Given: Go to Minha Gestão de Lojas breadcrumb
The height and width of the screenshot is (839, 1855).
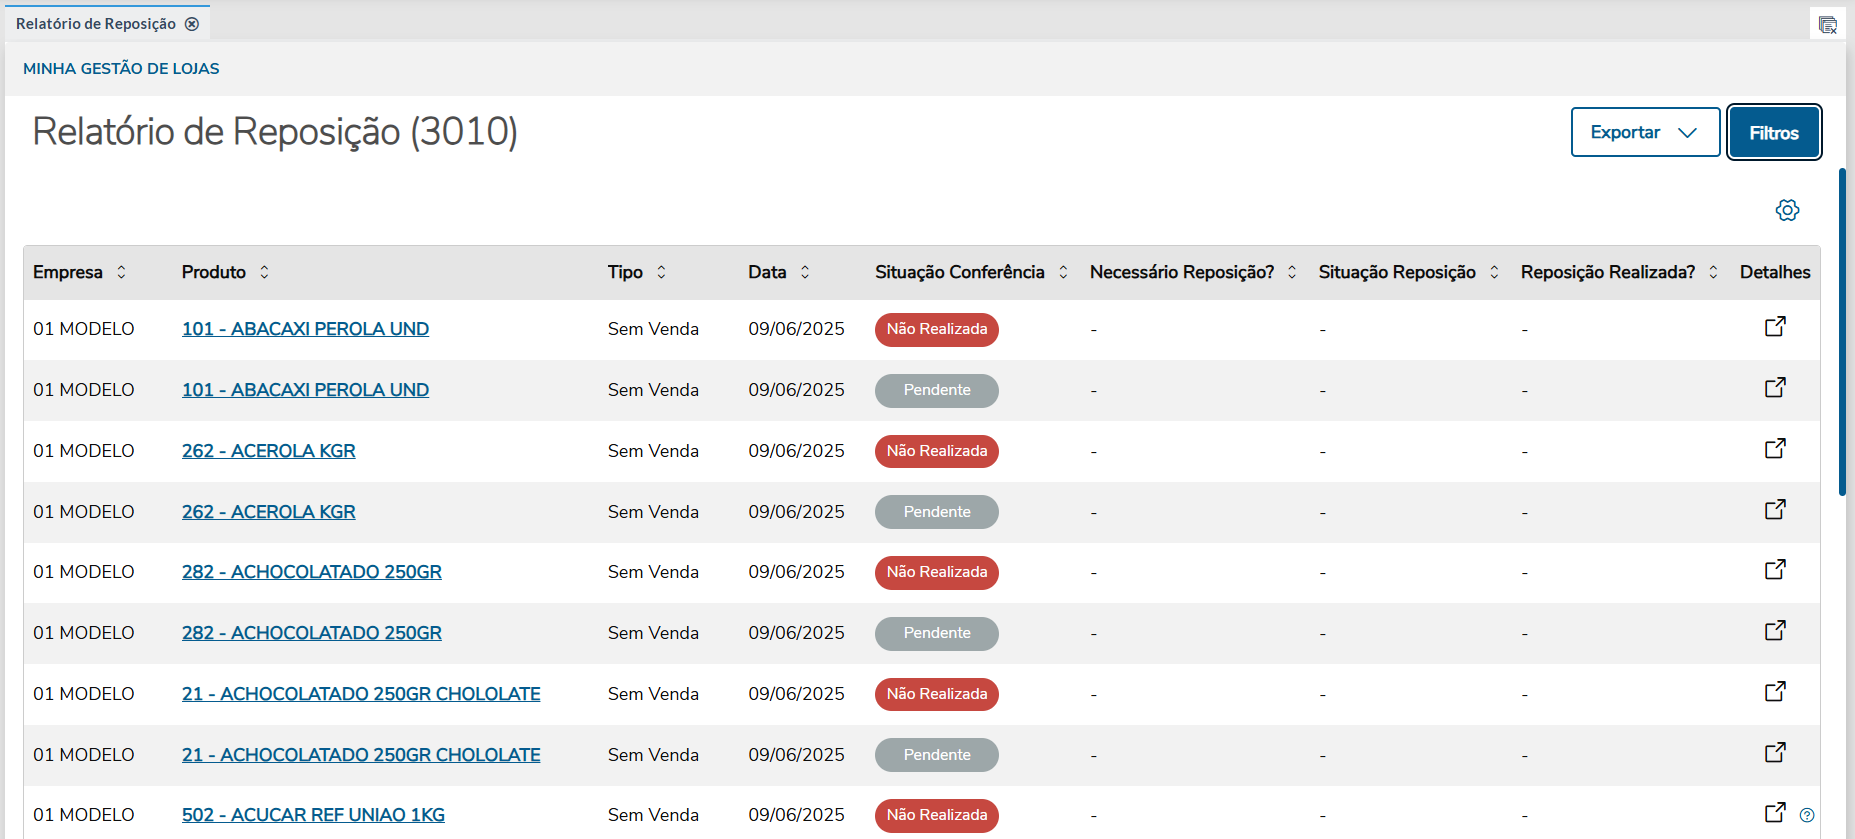Looking at the screenshot, I should click(121, 69).
